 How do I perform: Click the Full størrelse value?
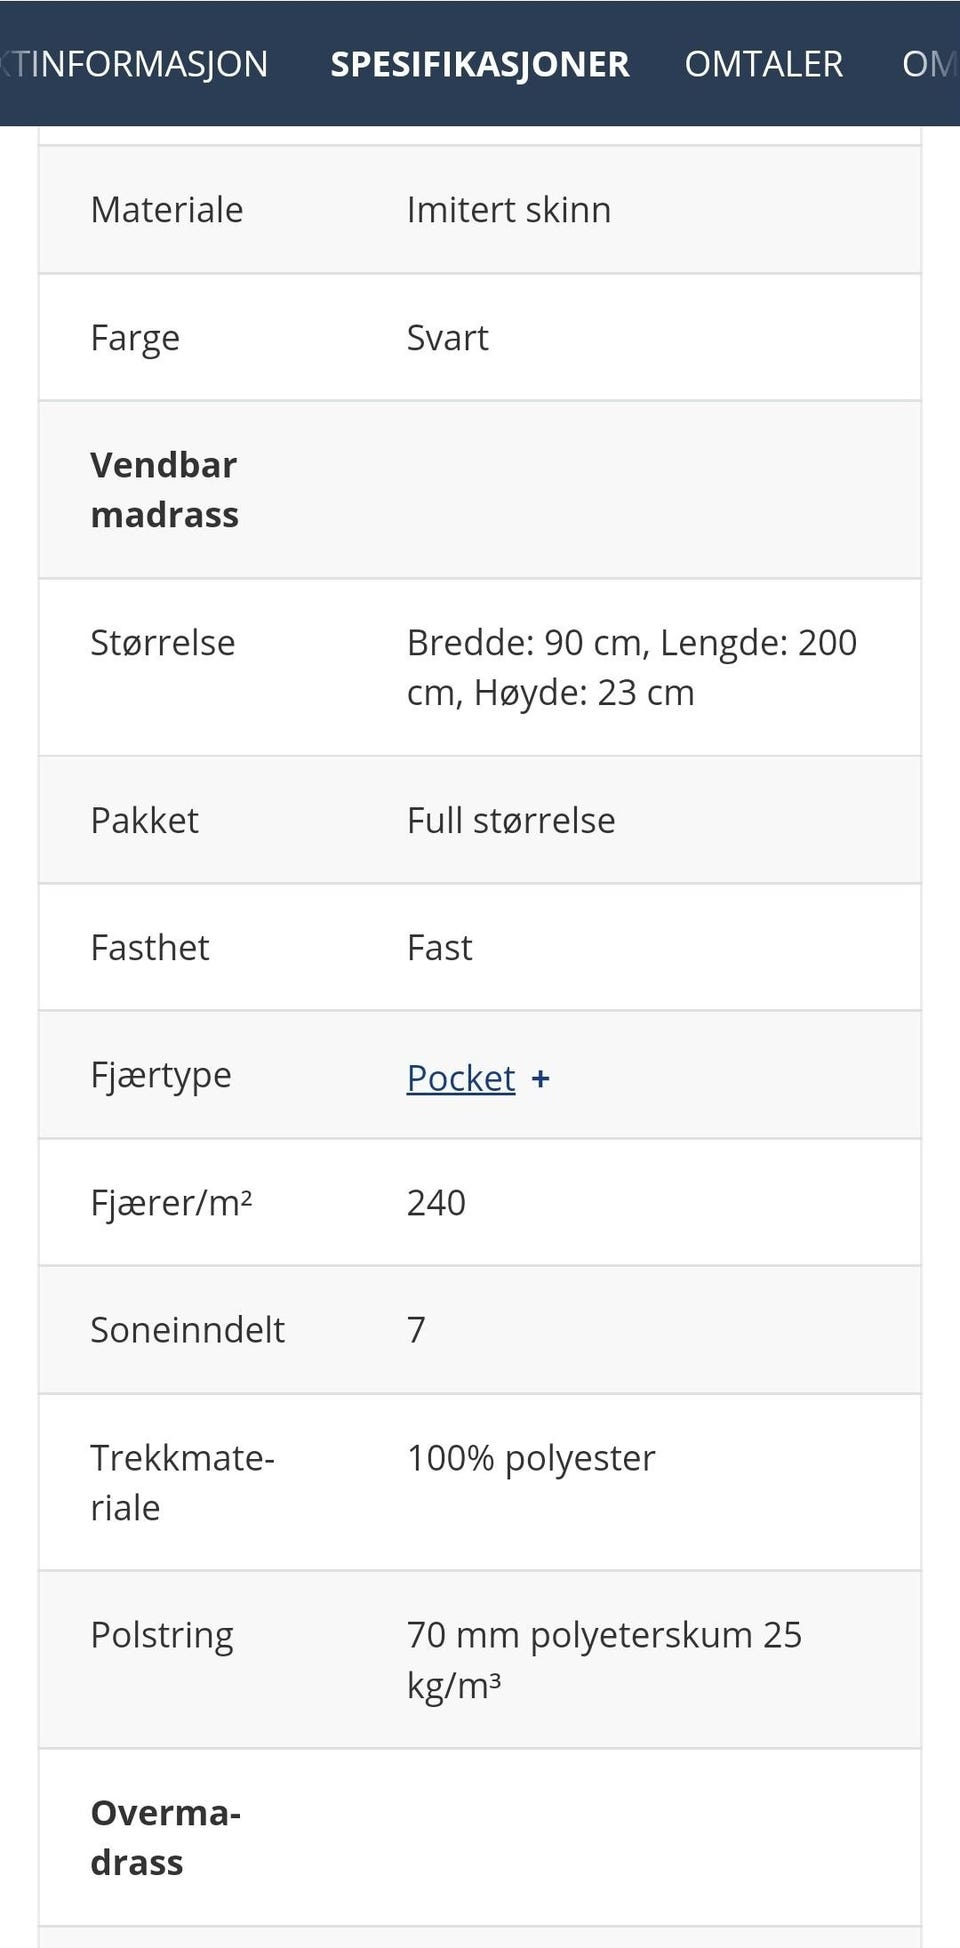pos(510,820)
